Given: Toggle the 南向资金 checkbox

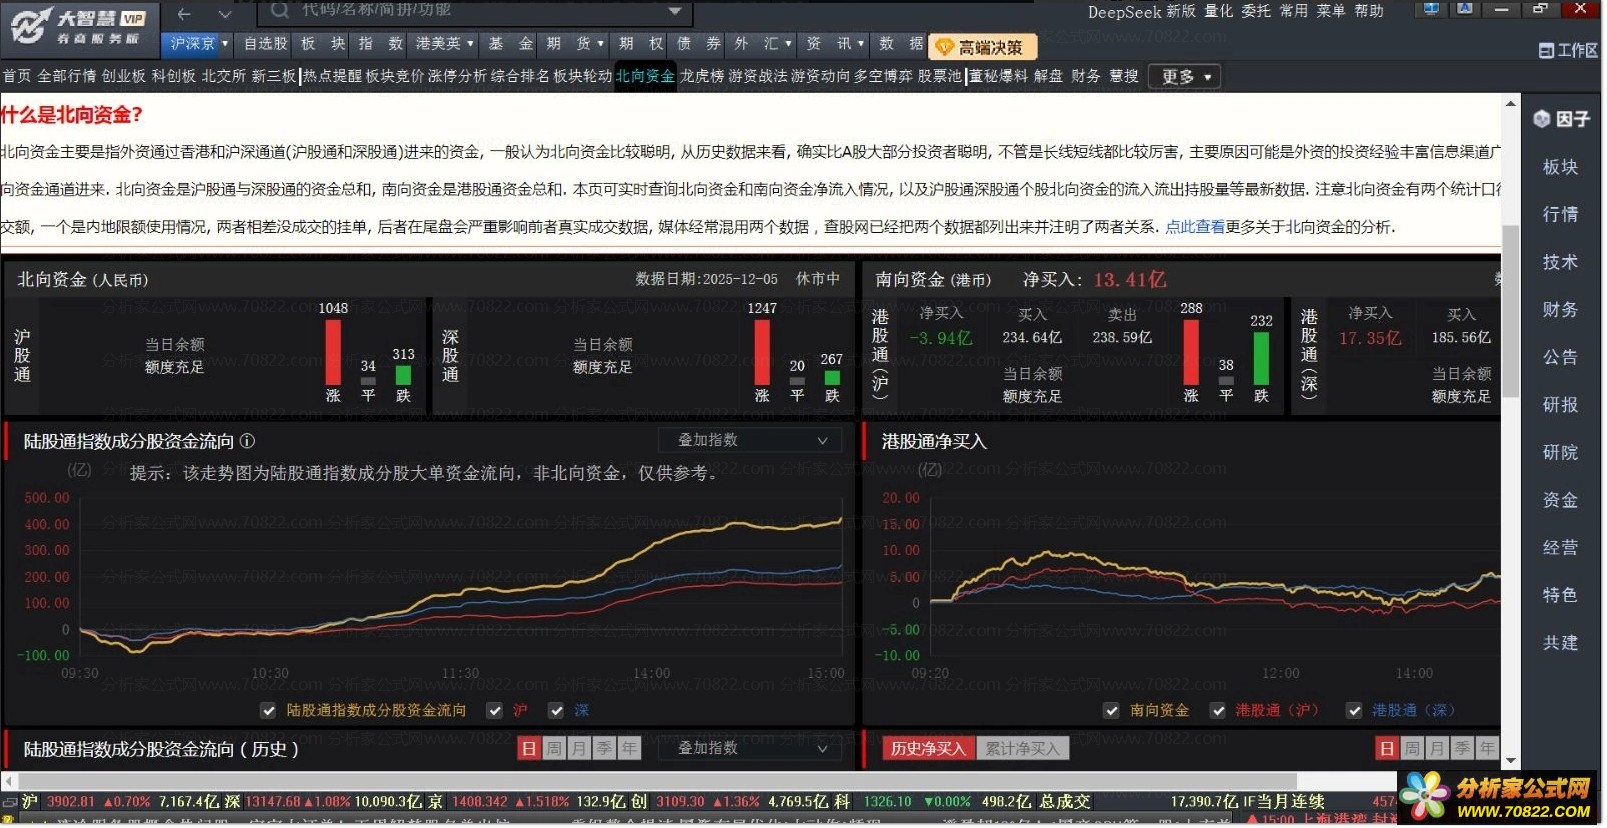Looking at the screenshot, I should [1111, 711].
